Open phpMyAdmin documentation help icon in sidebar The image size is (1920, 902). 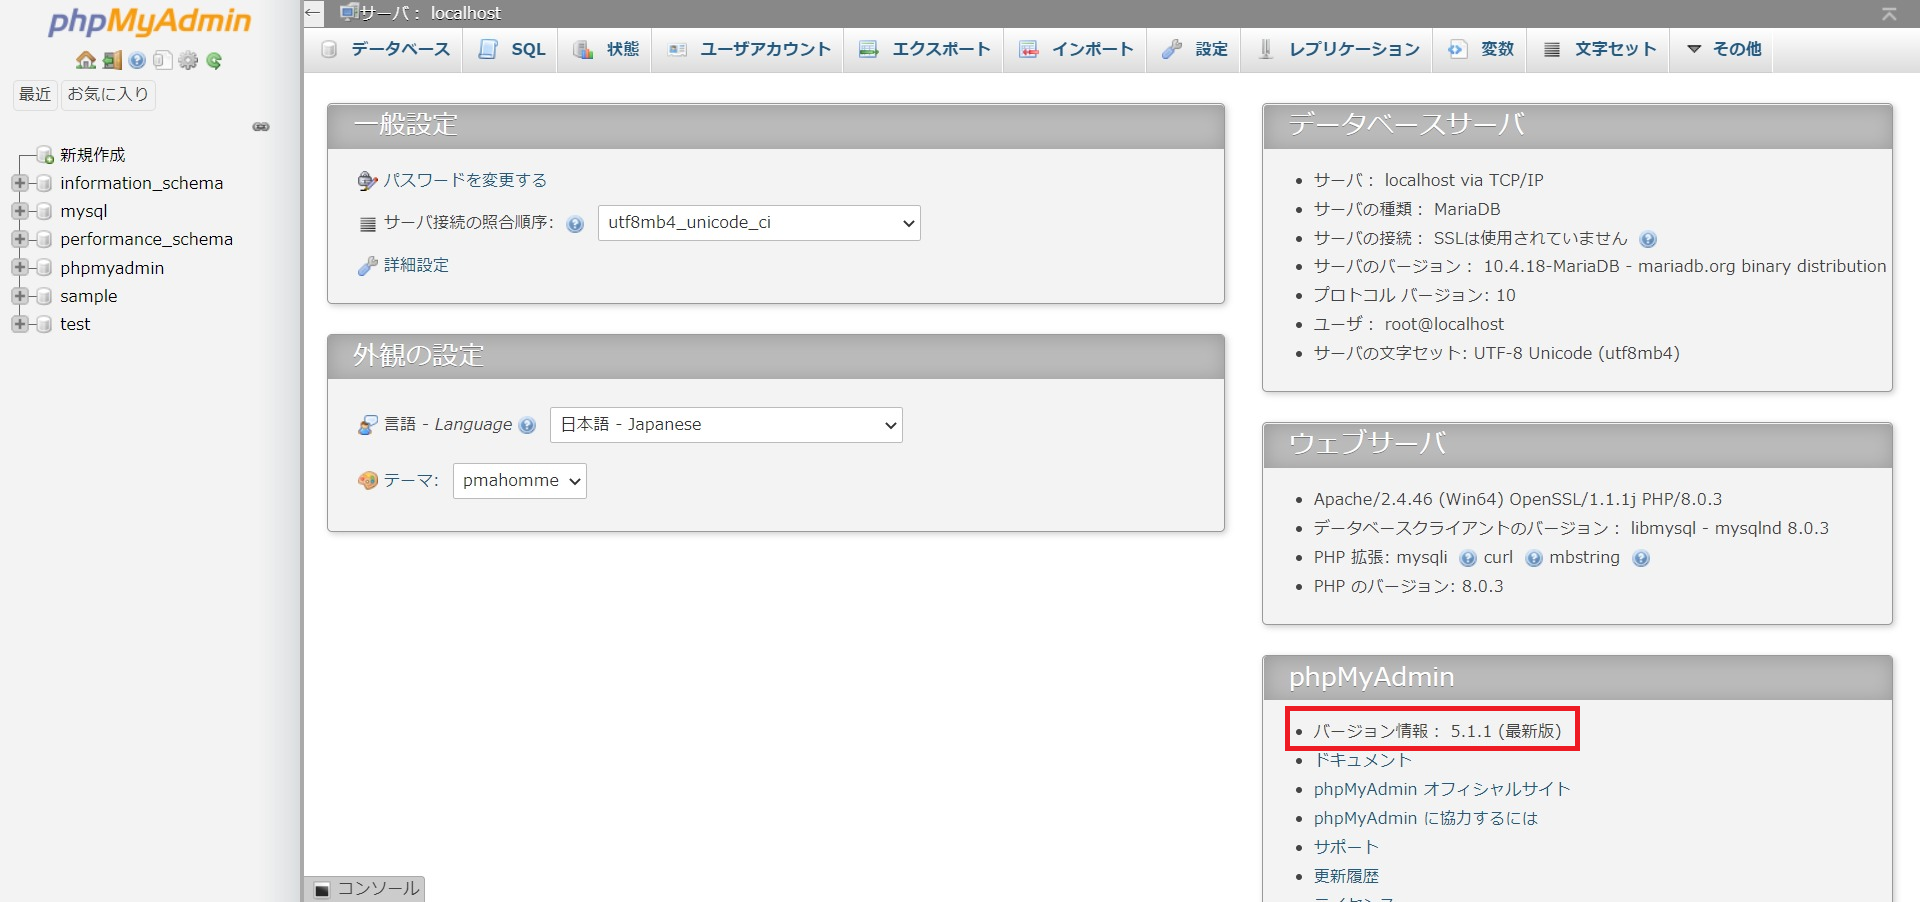click(137, 60)
